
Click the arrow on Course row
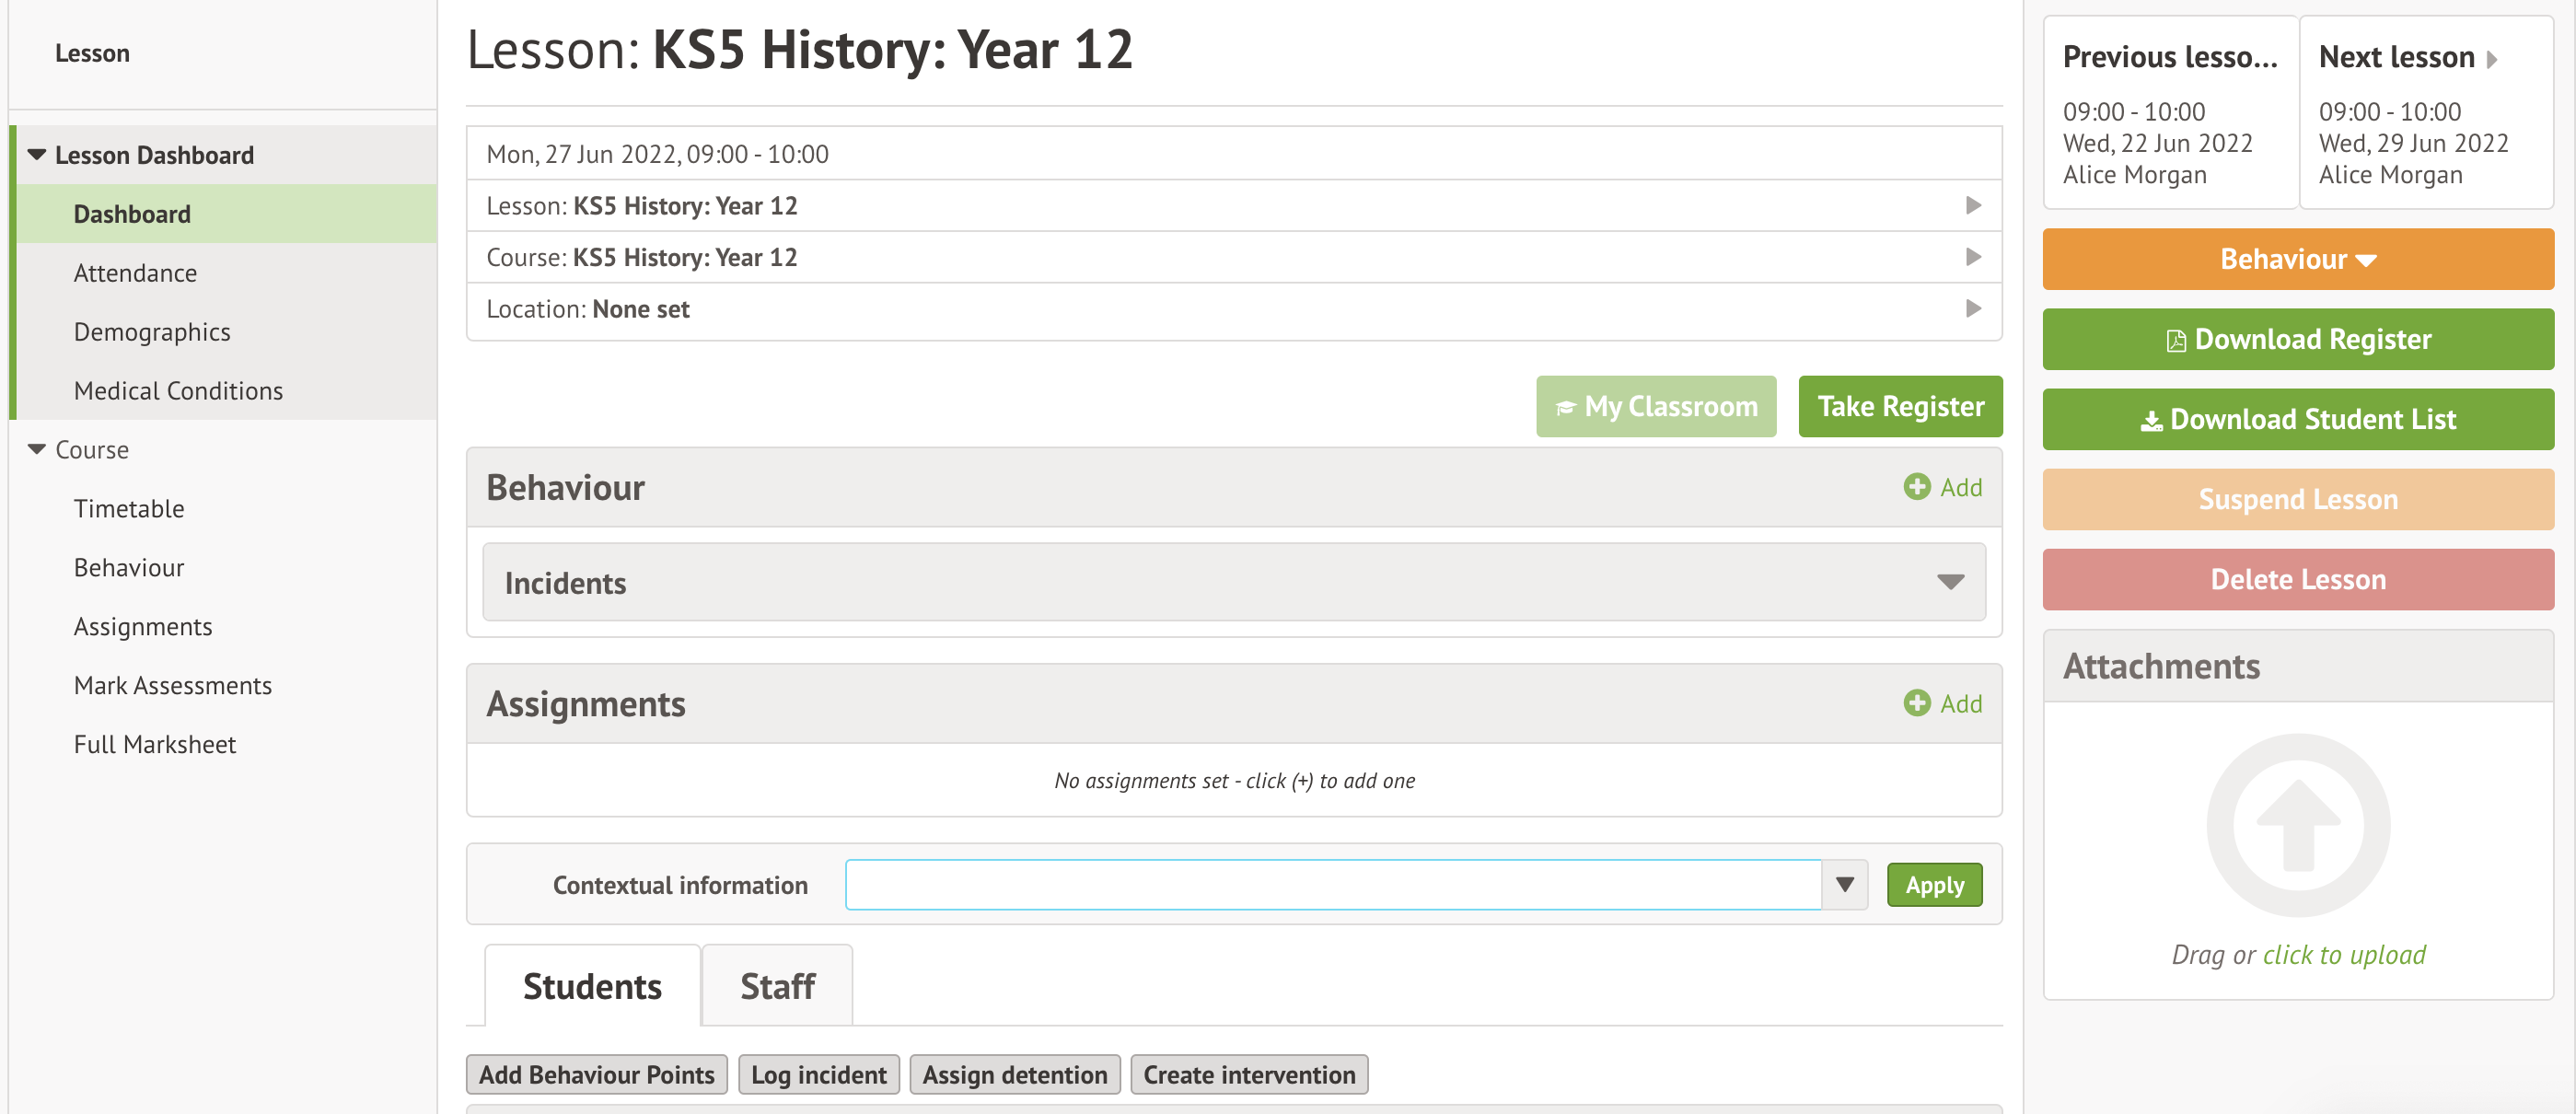click(1972, 257)
